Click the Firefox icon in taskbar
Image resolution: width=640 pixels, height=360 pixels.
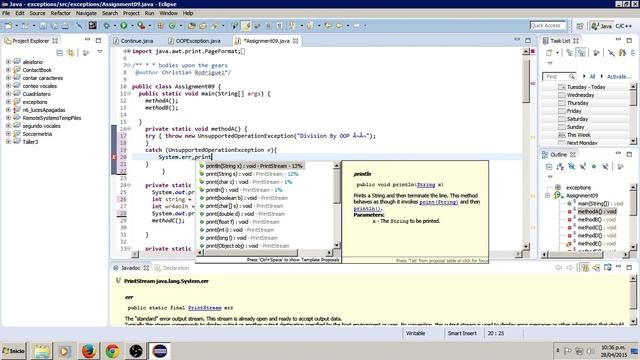click(x=89, y=351)
